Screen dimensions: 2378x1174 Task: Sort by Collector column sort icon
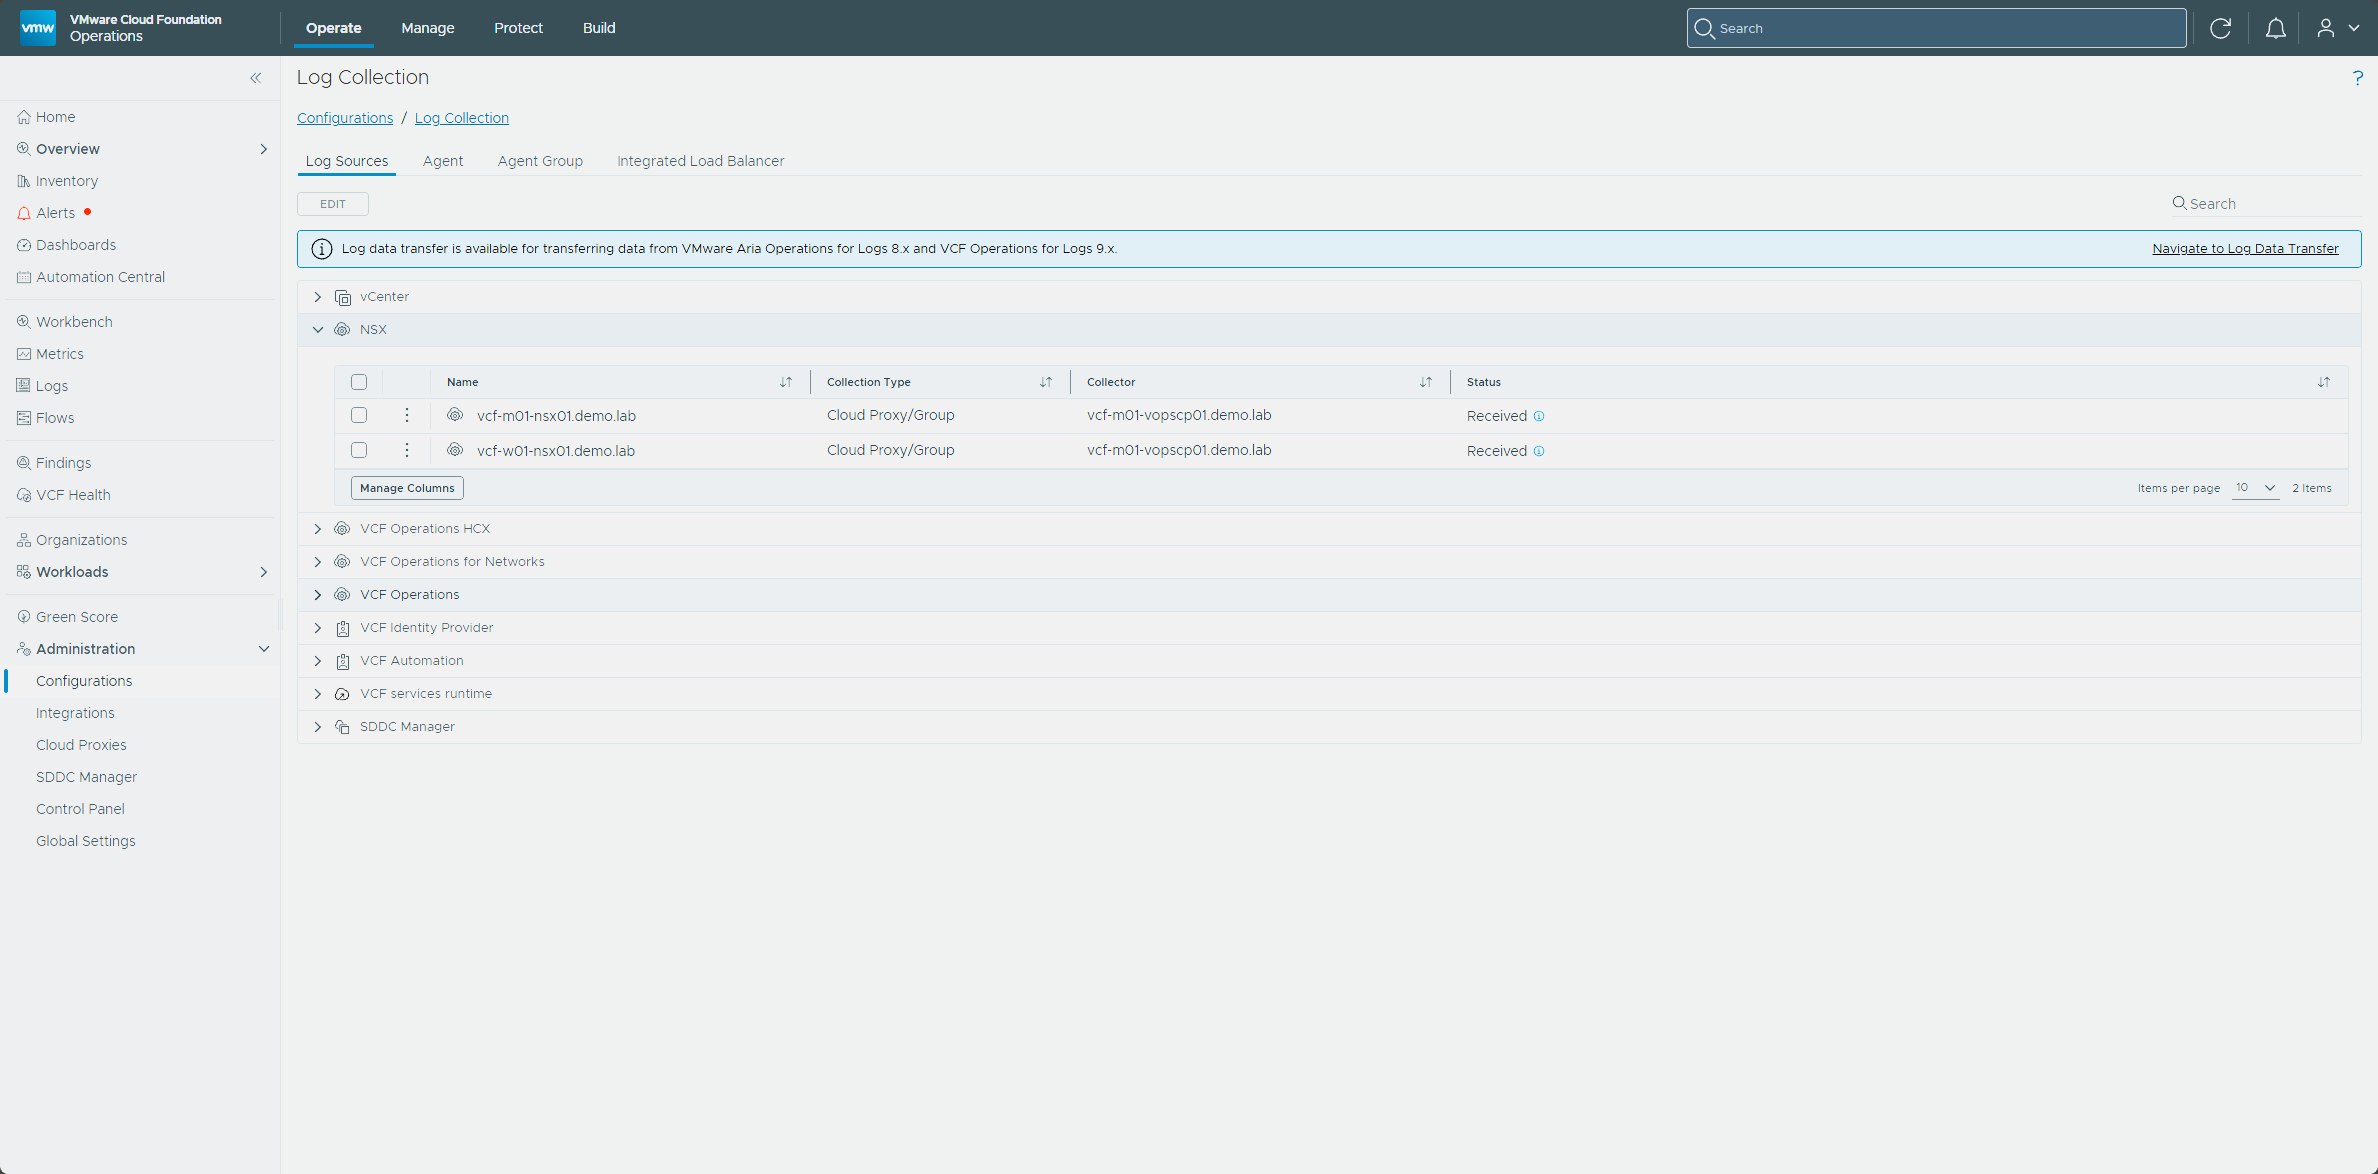click(1426, 382)
